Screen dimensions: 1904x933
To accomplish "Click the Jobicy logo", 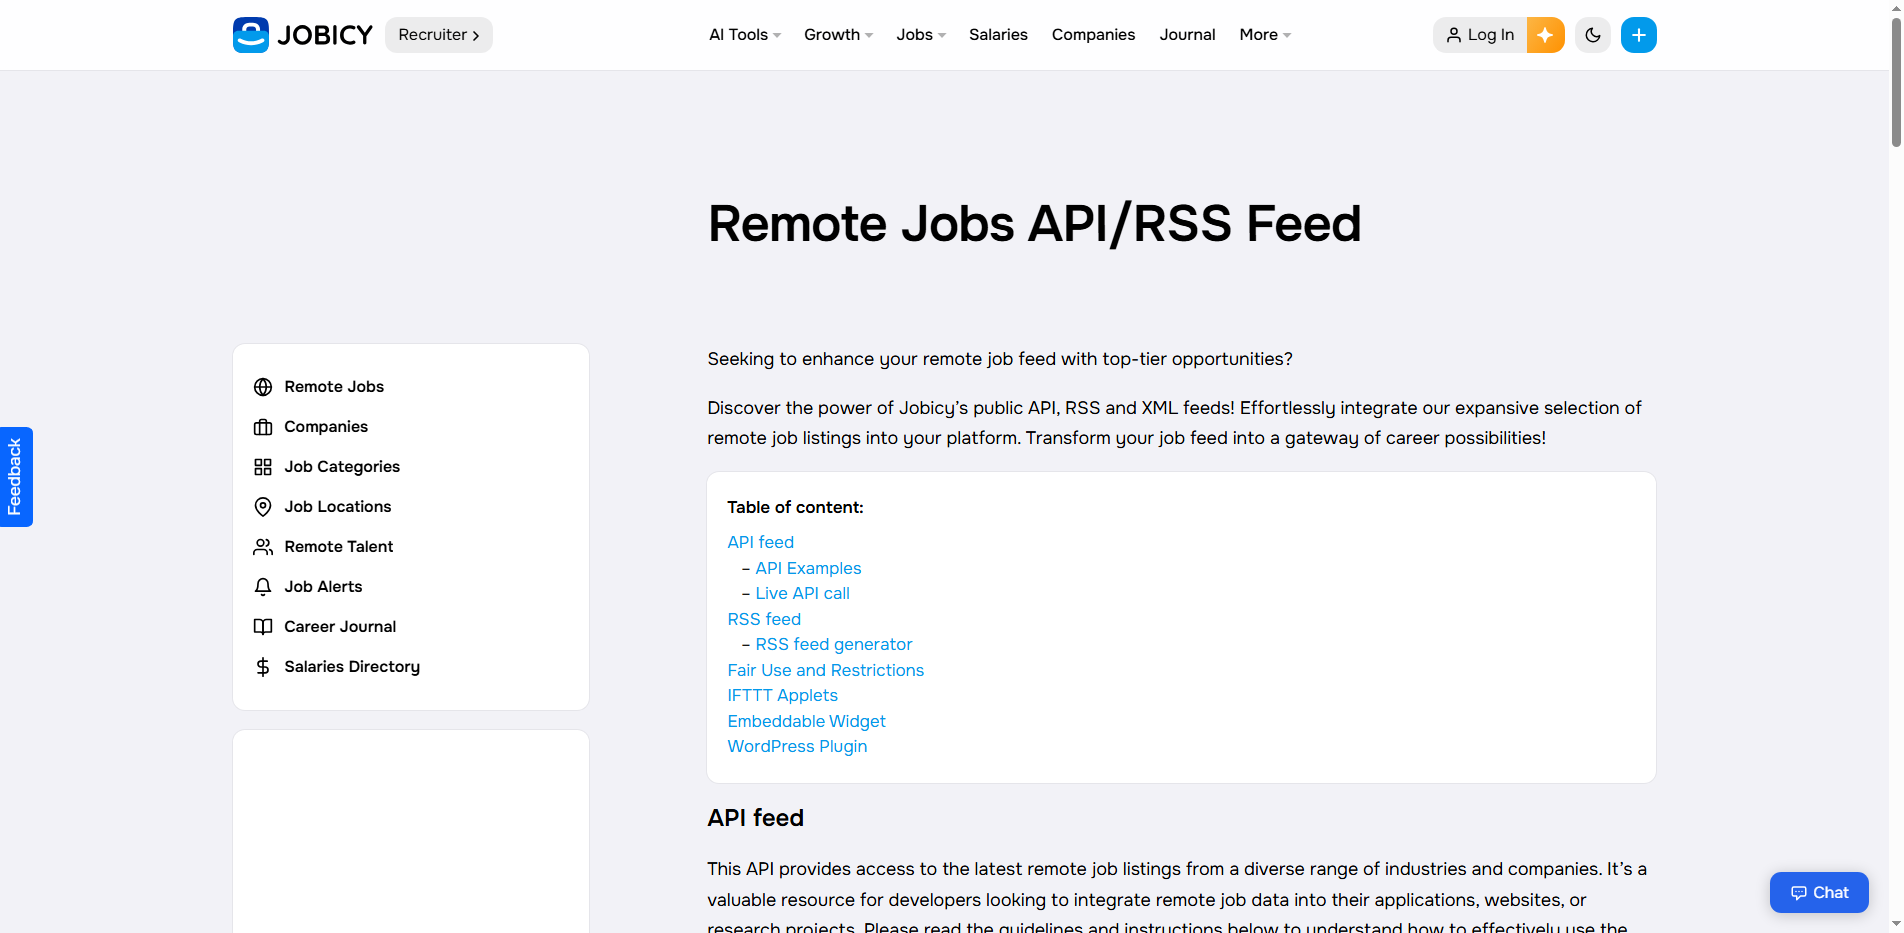I will (301, 34).
